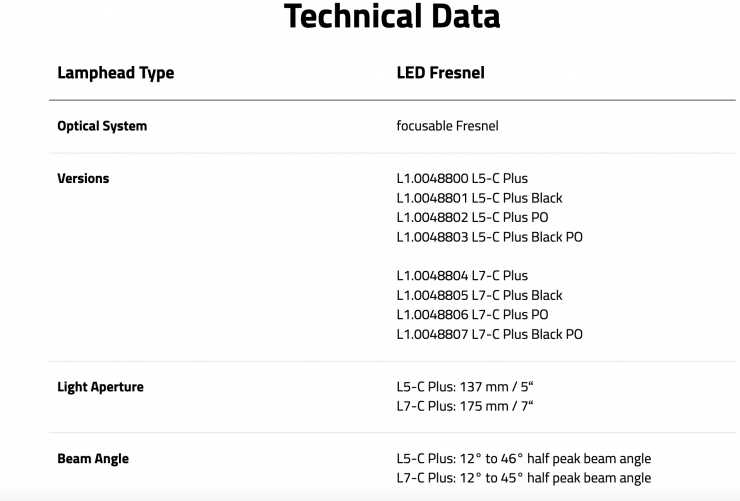
Task: Click the LED Fresnel header text
Action: pos(441,73)
